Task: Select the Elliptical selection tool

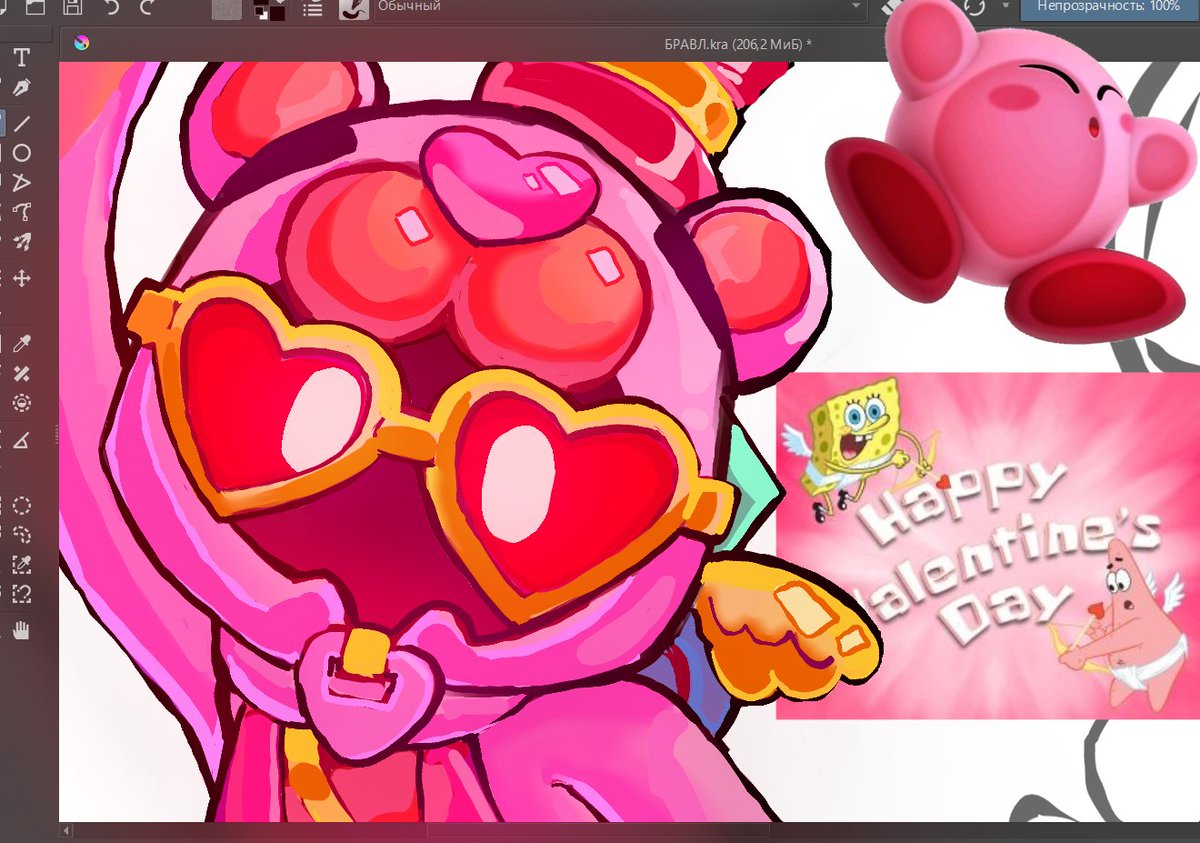Action: pyautogui.click(x=21, y=506)
